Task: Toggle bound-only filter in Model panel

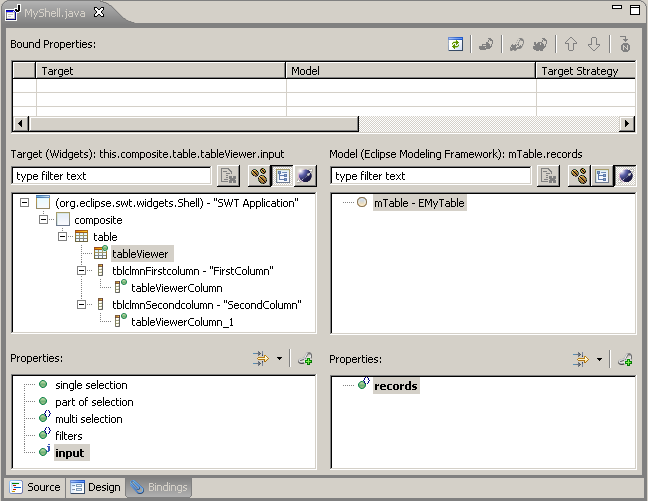Action: (579, 176)
